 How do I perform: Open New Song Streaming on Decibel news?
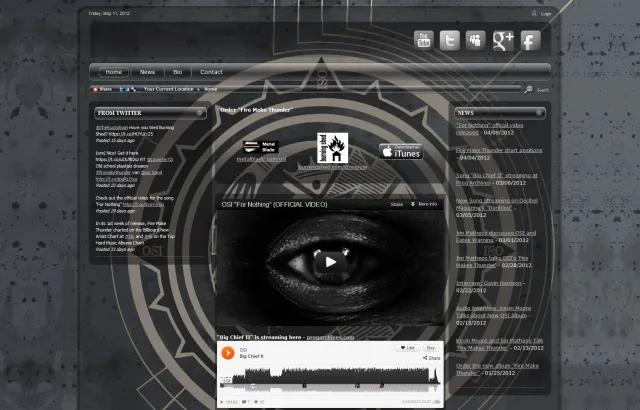pyautogui.click(x=496, y=204)
